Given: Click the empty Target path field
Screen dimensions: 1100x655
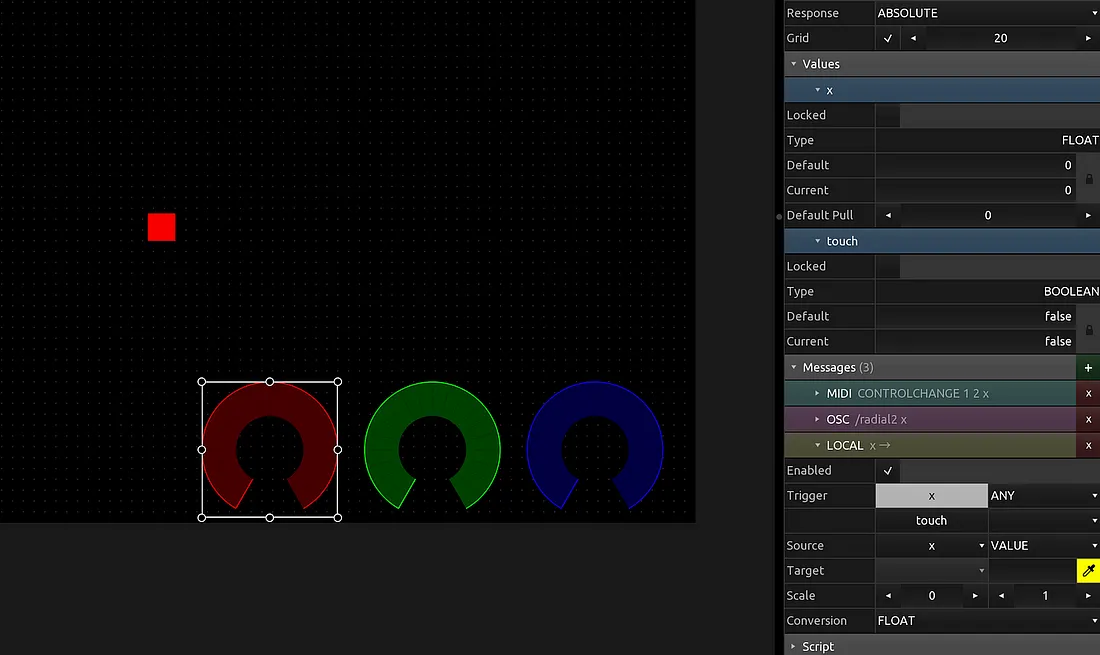Looking at the screenshot, I should coord(1032,571).
